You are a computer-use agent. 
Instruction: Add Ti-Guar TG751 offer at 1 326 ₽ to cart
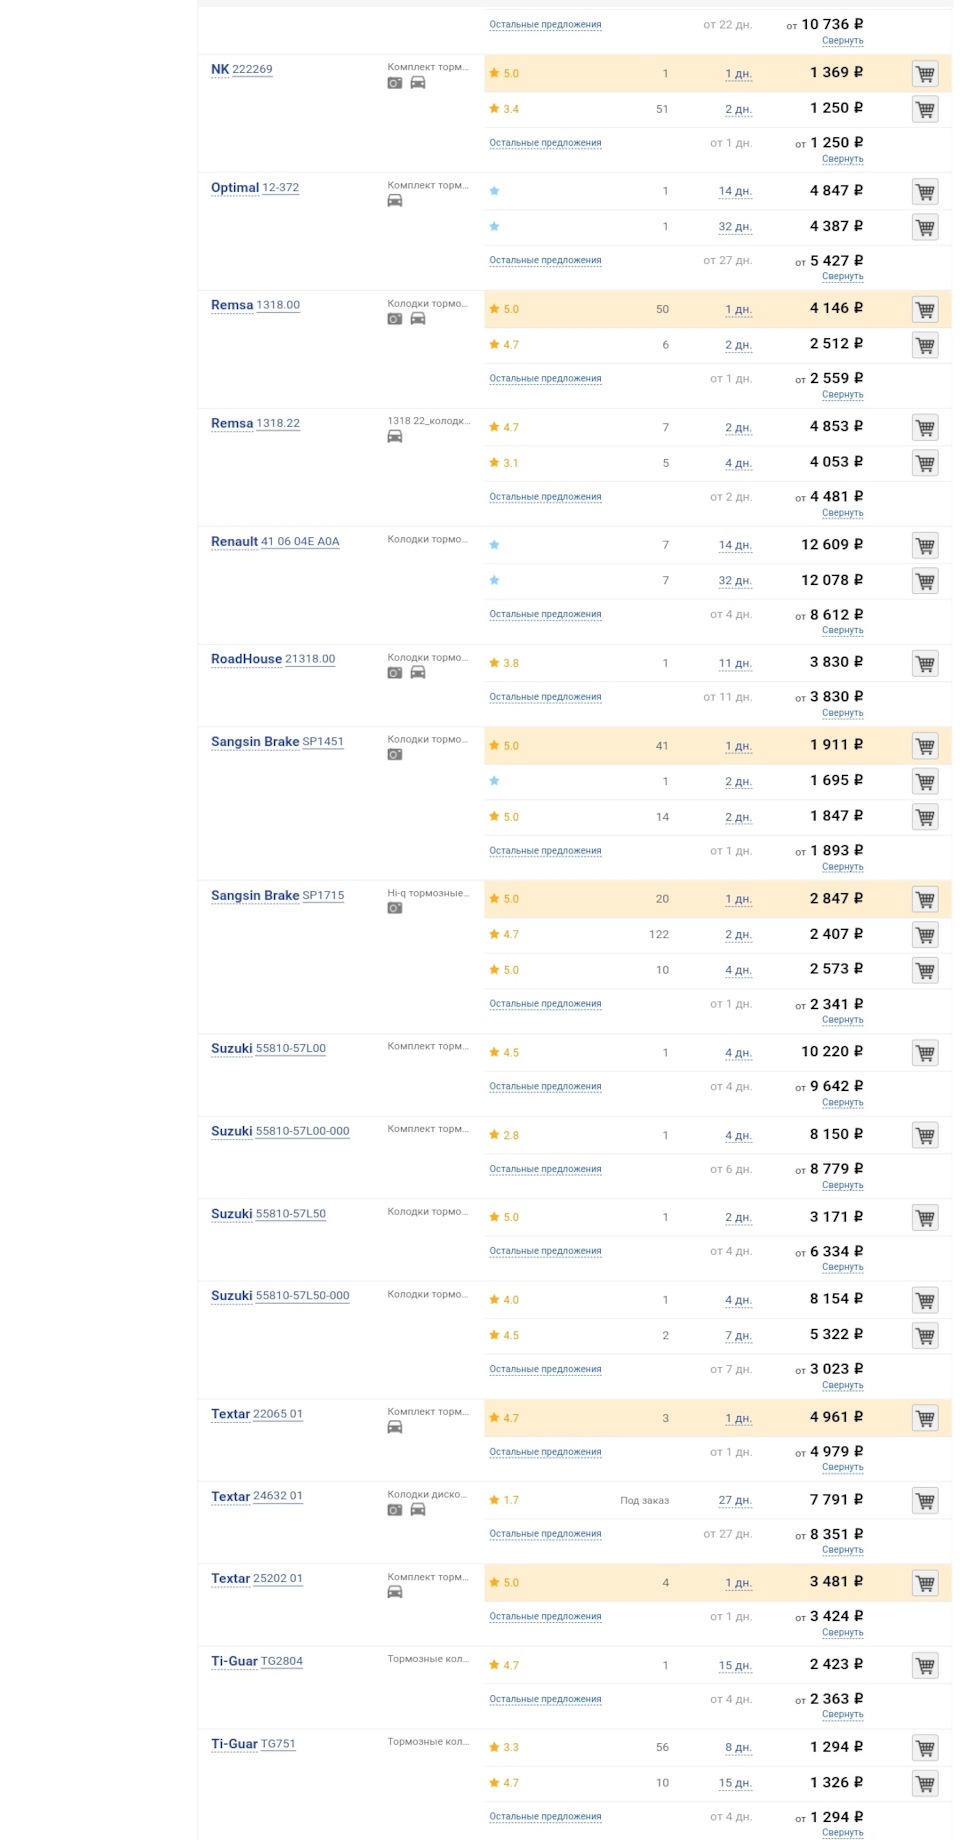pos(925,1784)
